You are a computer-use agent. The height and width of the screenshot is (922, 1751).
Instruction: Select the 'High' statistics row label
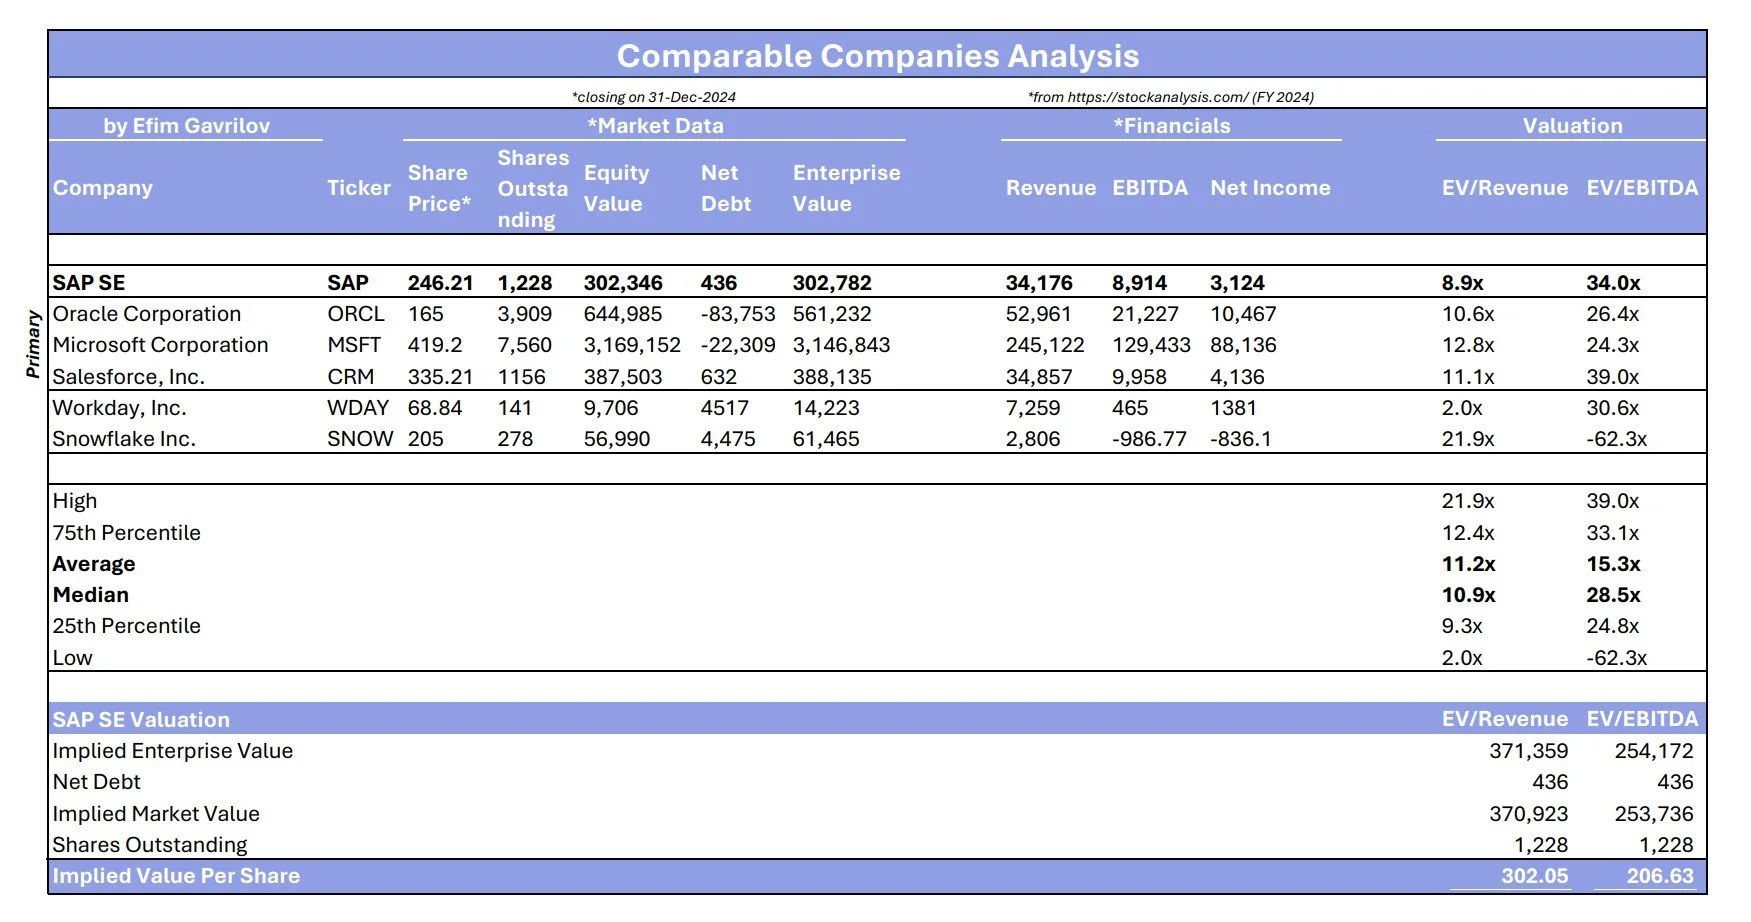75,501
